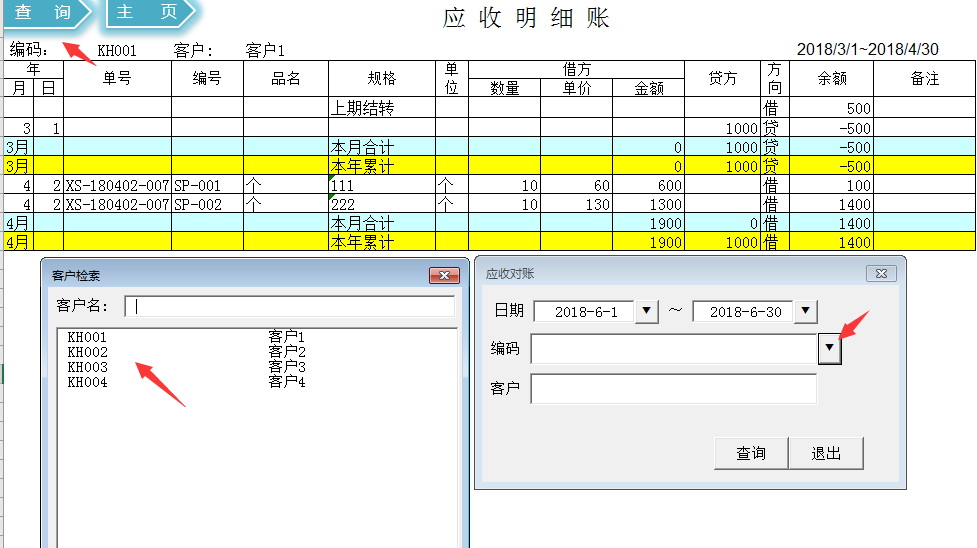Click the 应收明细账 title

click(526, 17)
